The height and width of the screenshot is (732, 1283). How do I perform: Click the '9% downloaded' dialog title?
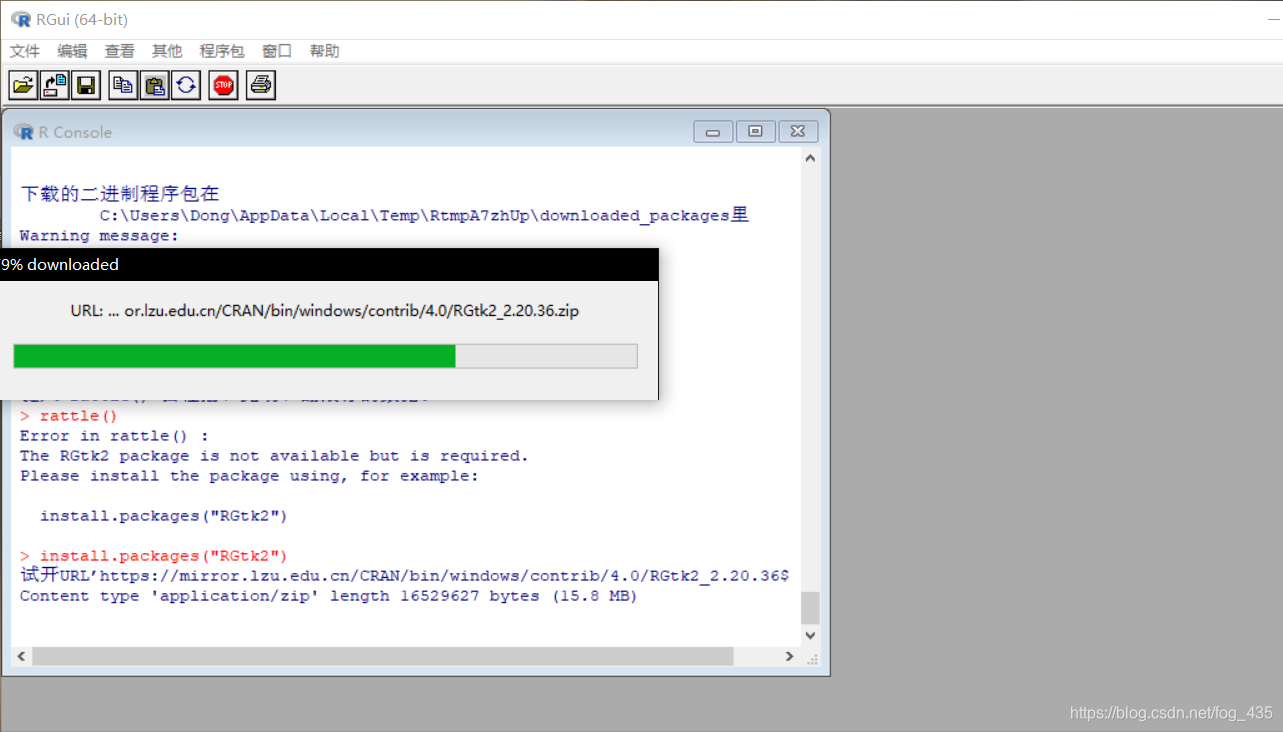[x=60, y=265]
